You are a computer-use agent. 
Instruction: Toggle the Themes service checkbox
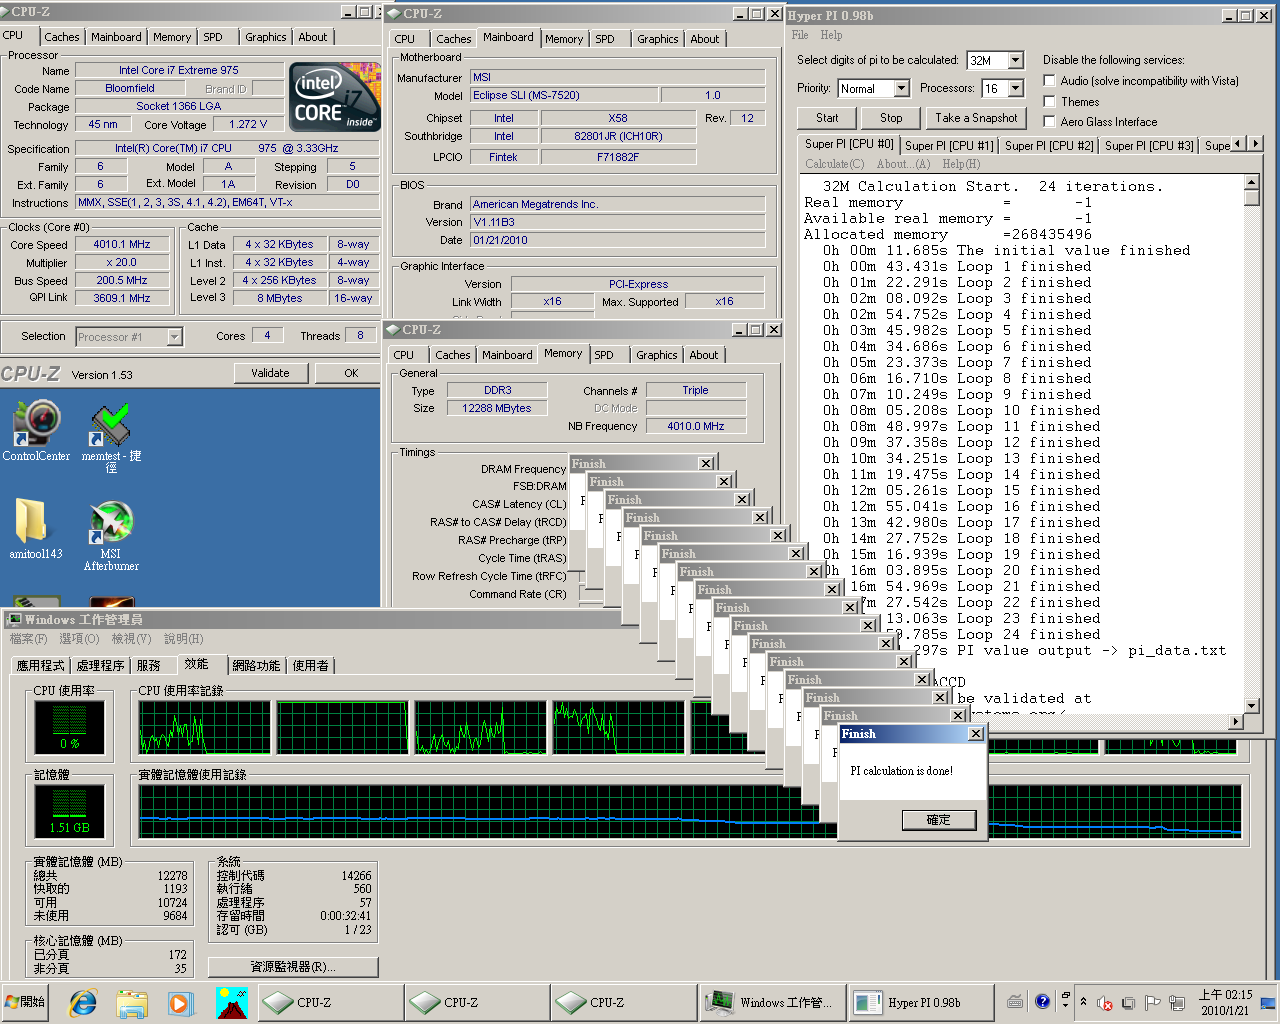[1049, 101]
